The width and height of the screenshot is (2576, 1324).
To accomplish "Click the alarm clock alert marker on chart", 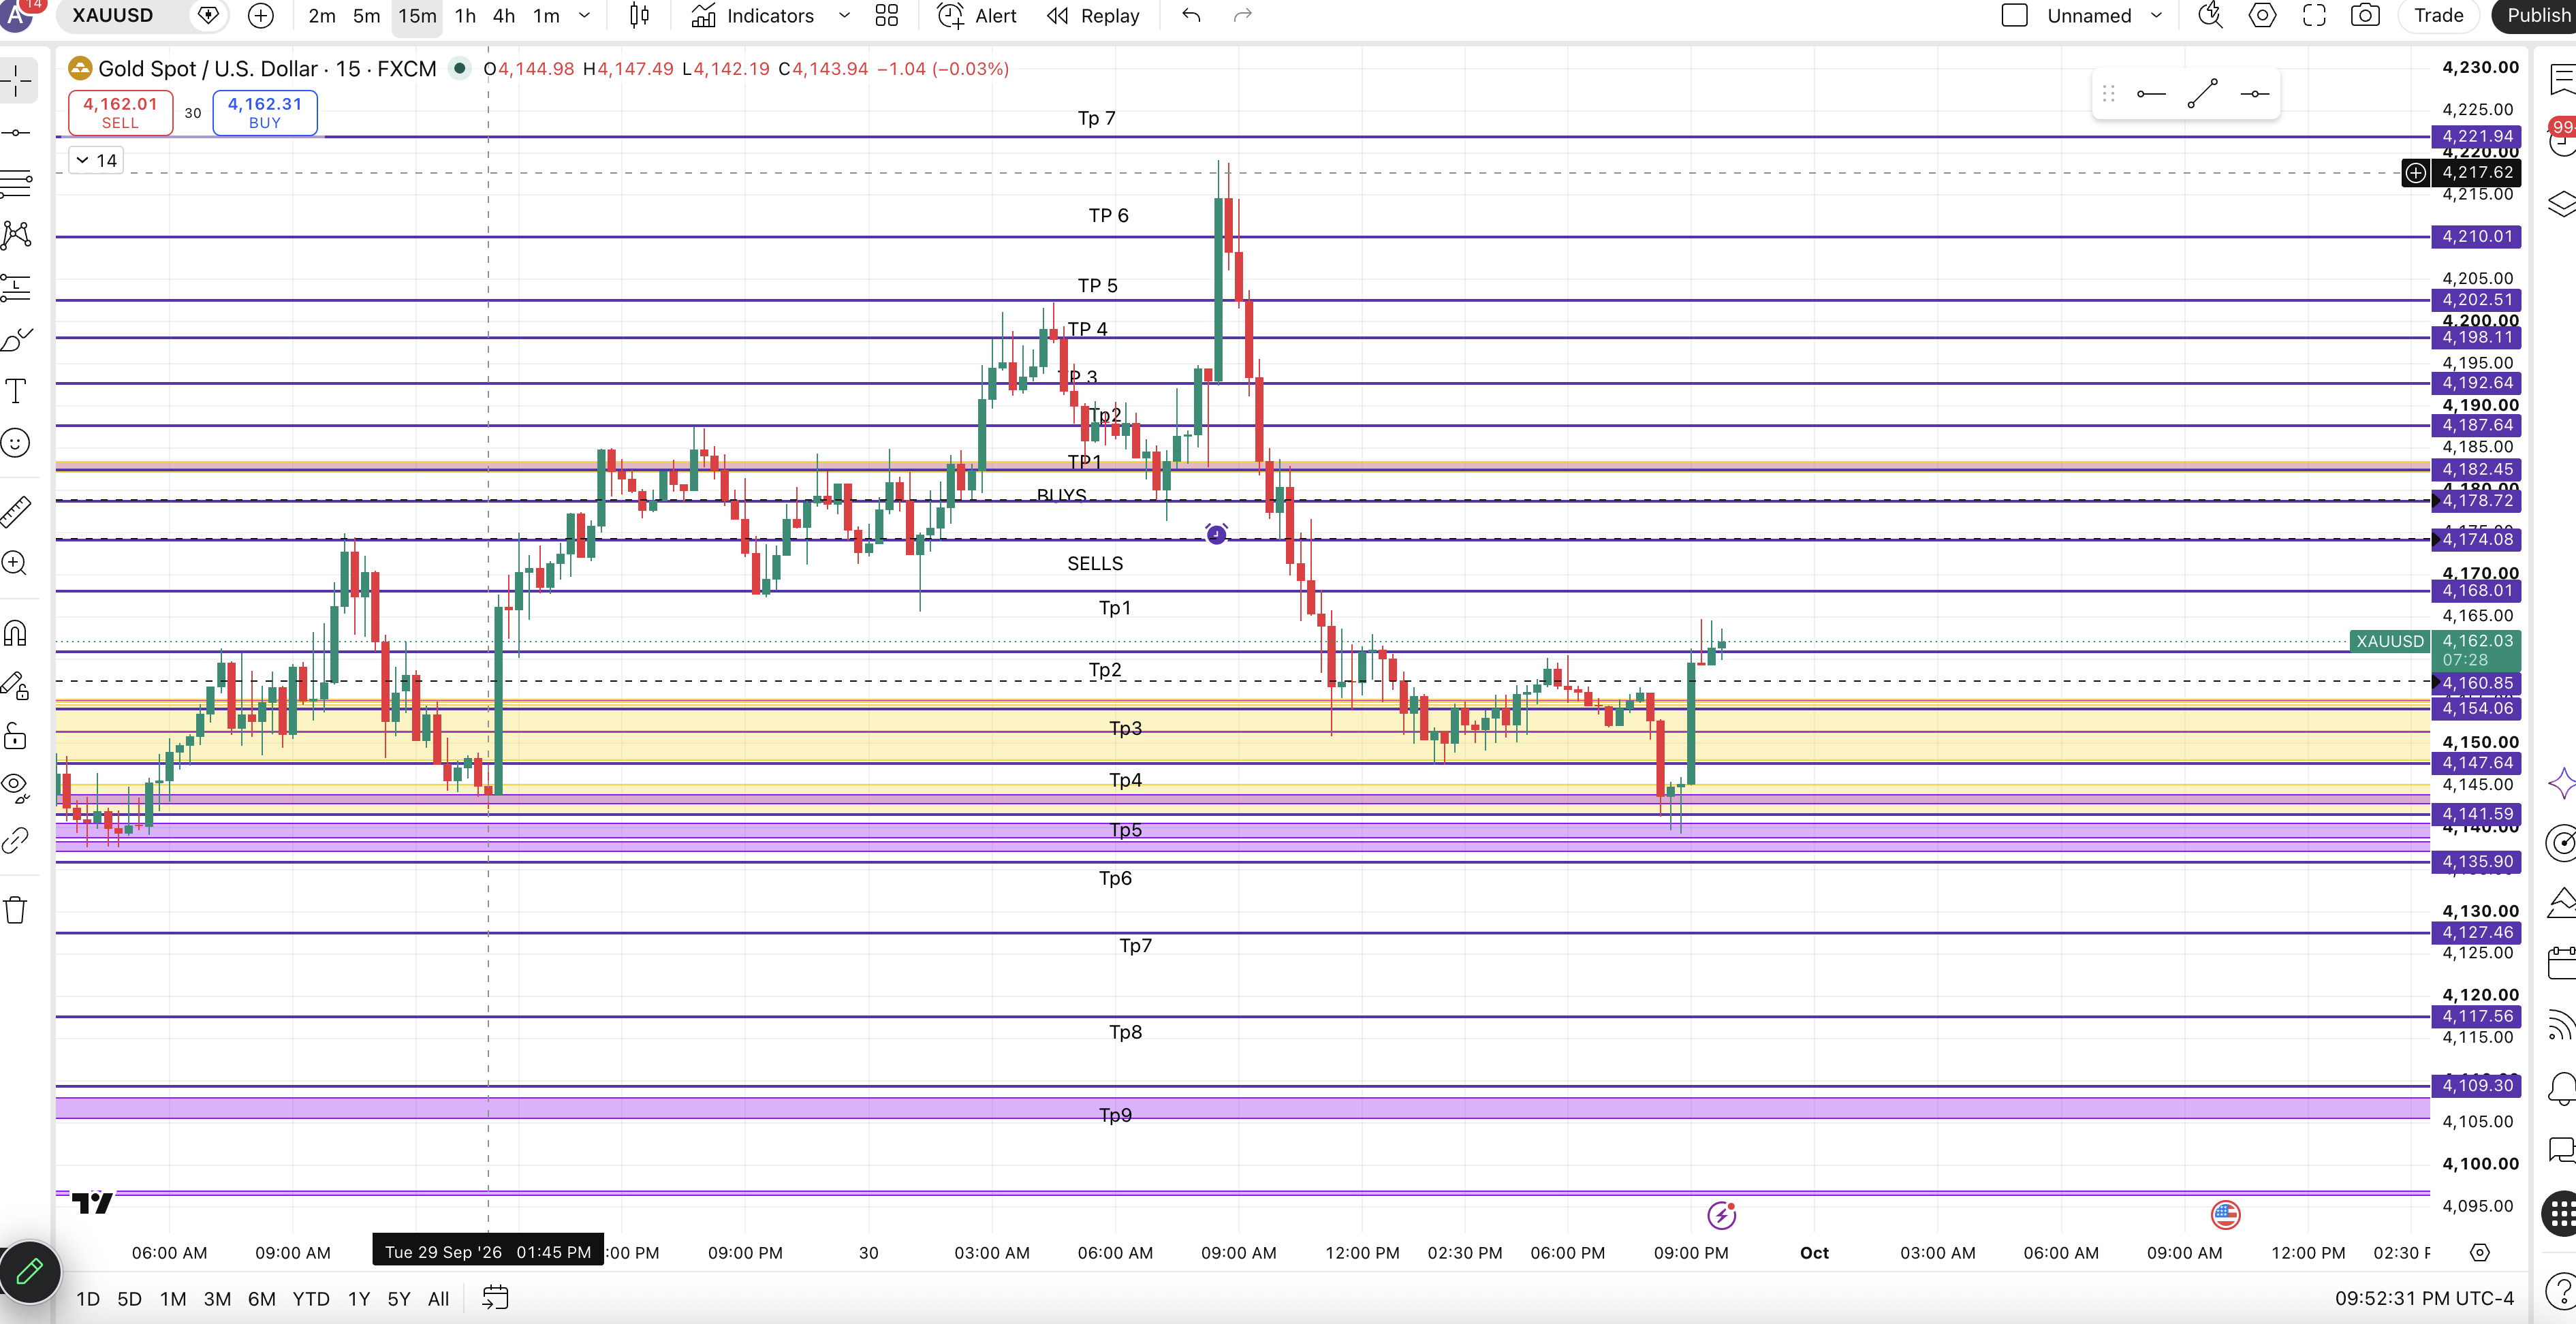I will click(1216, 534).
